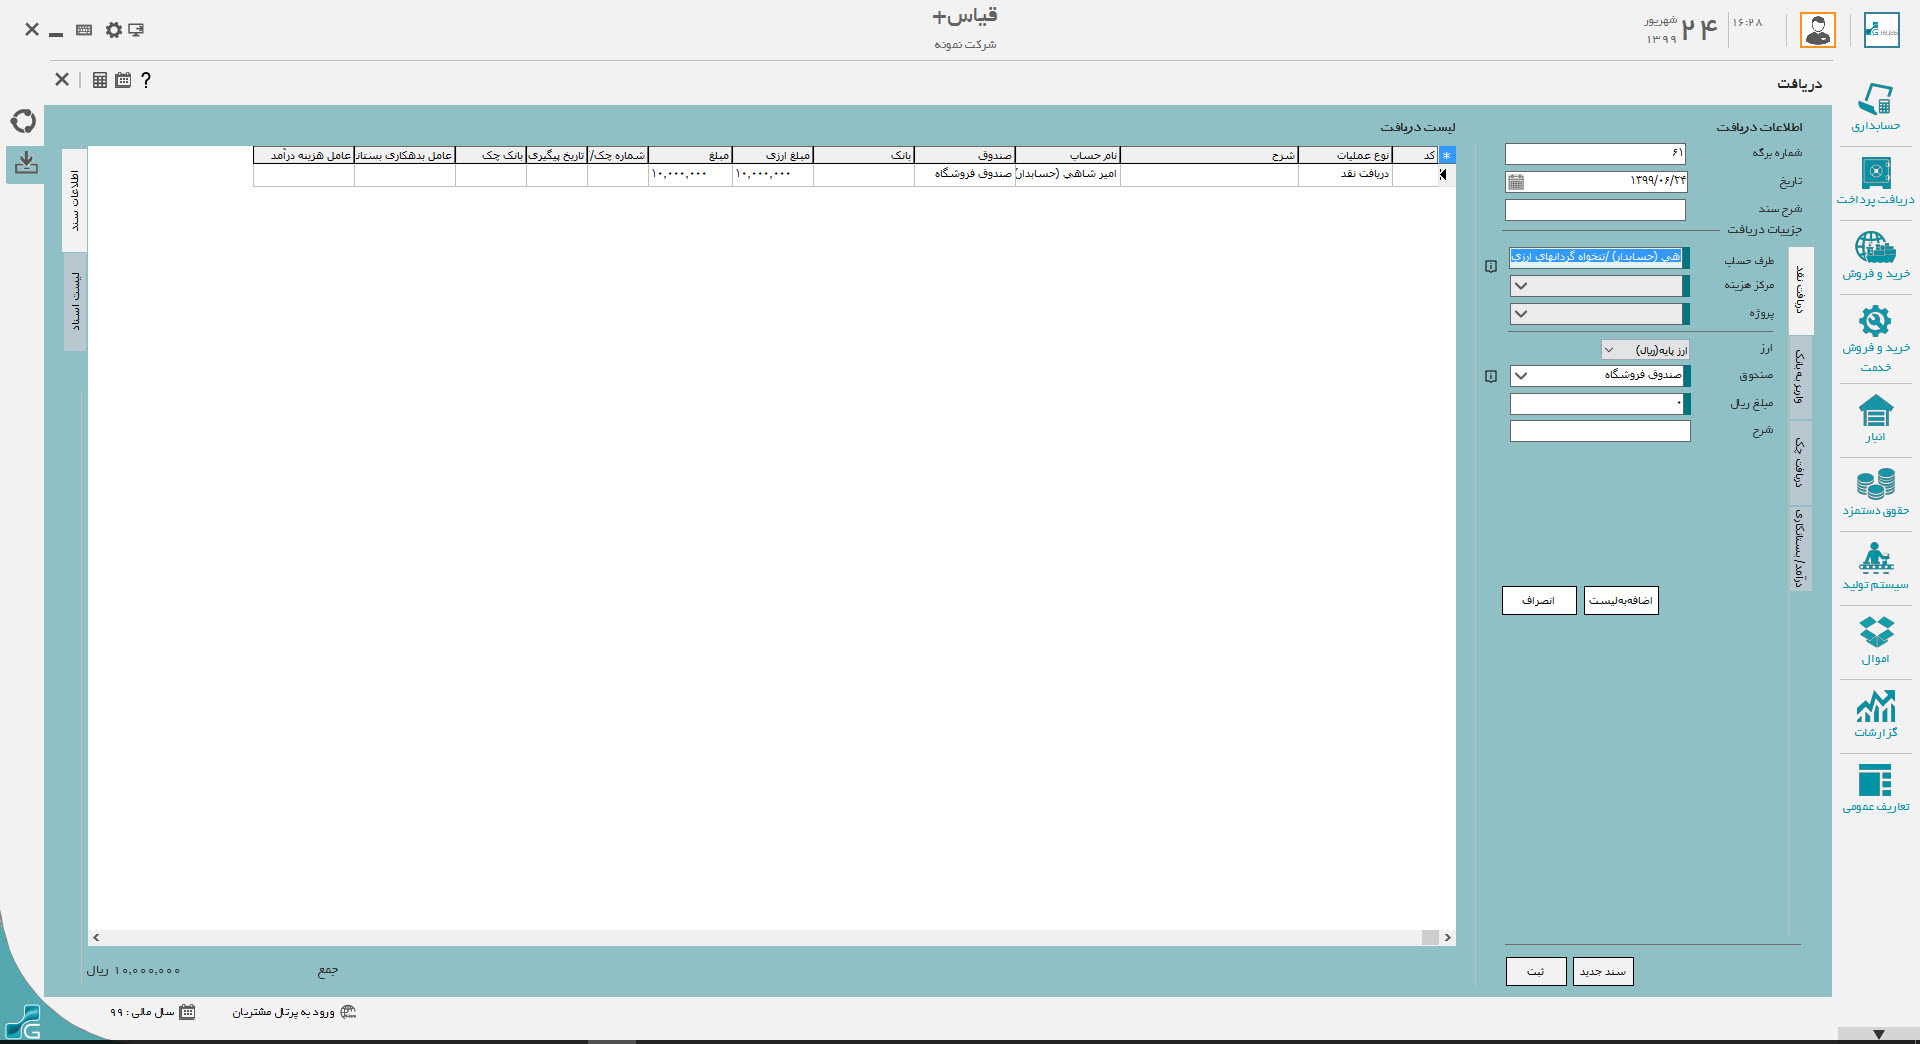Open the خرید و فروش خدمت module

click(x=1875, y=338)
